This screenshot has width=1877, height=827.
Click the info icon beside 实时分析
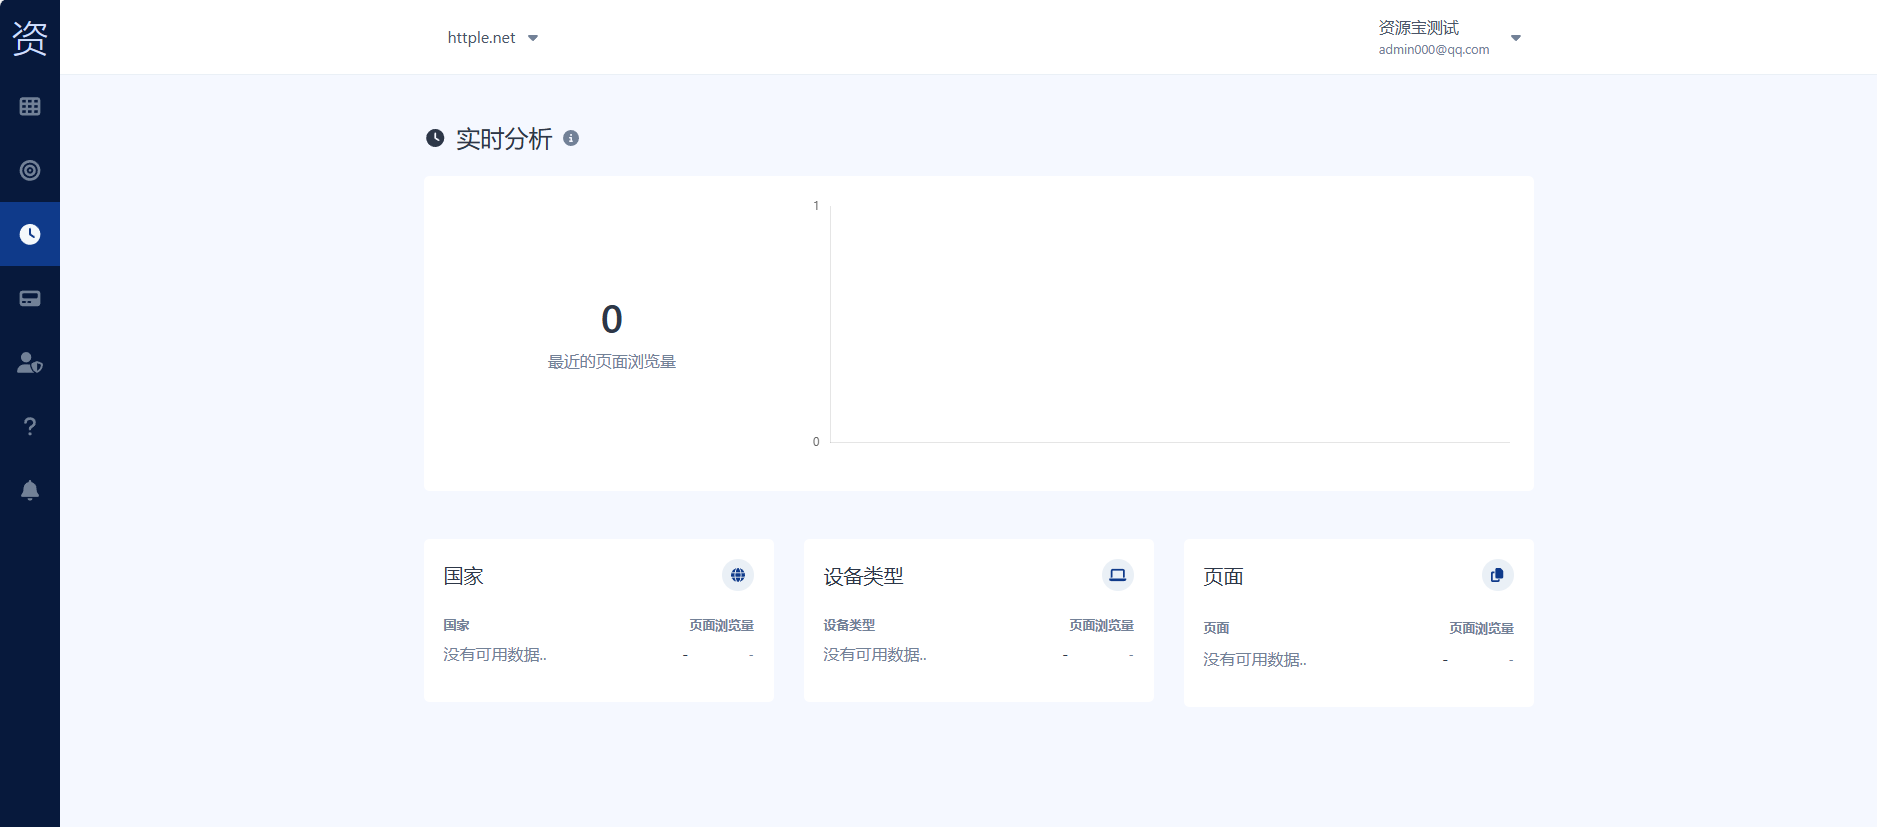point(571,138)
